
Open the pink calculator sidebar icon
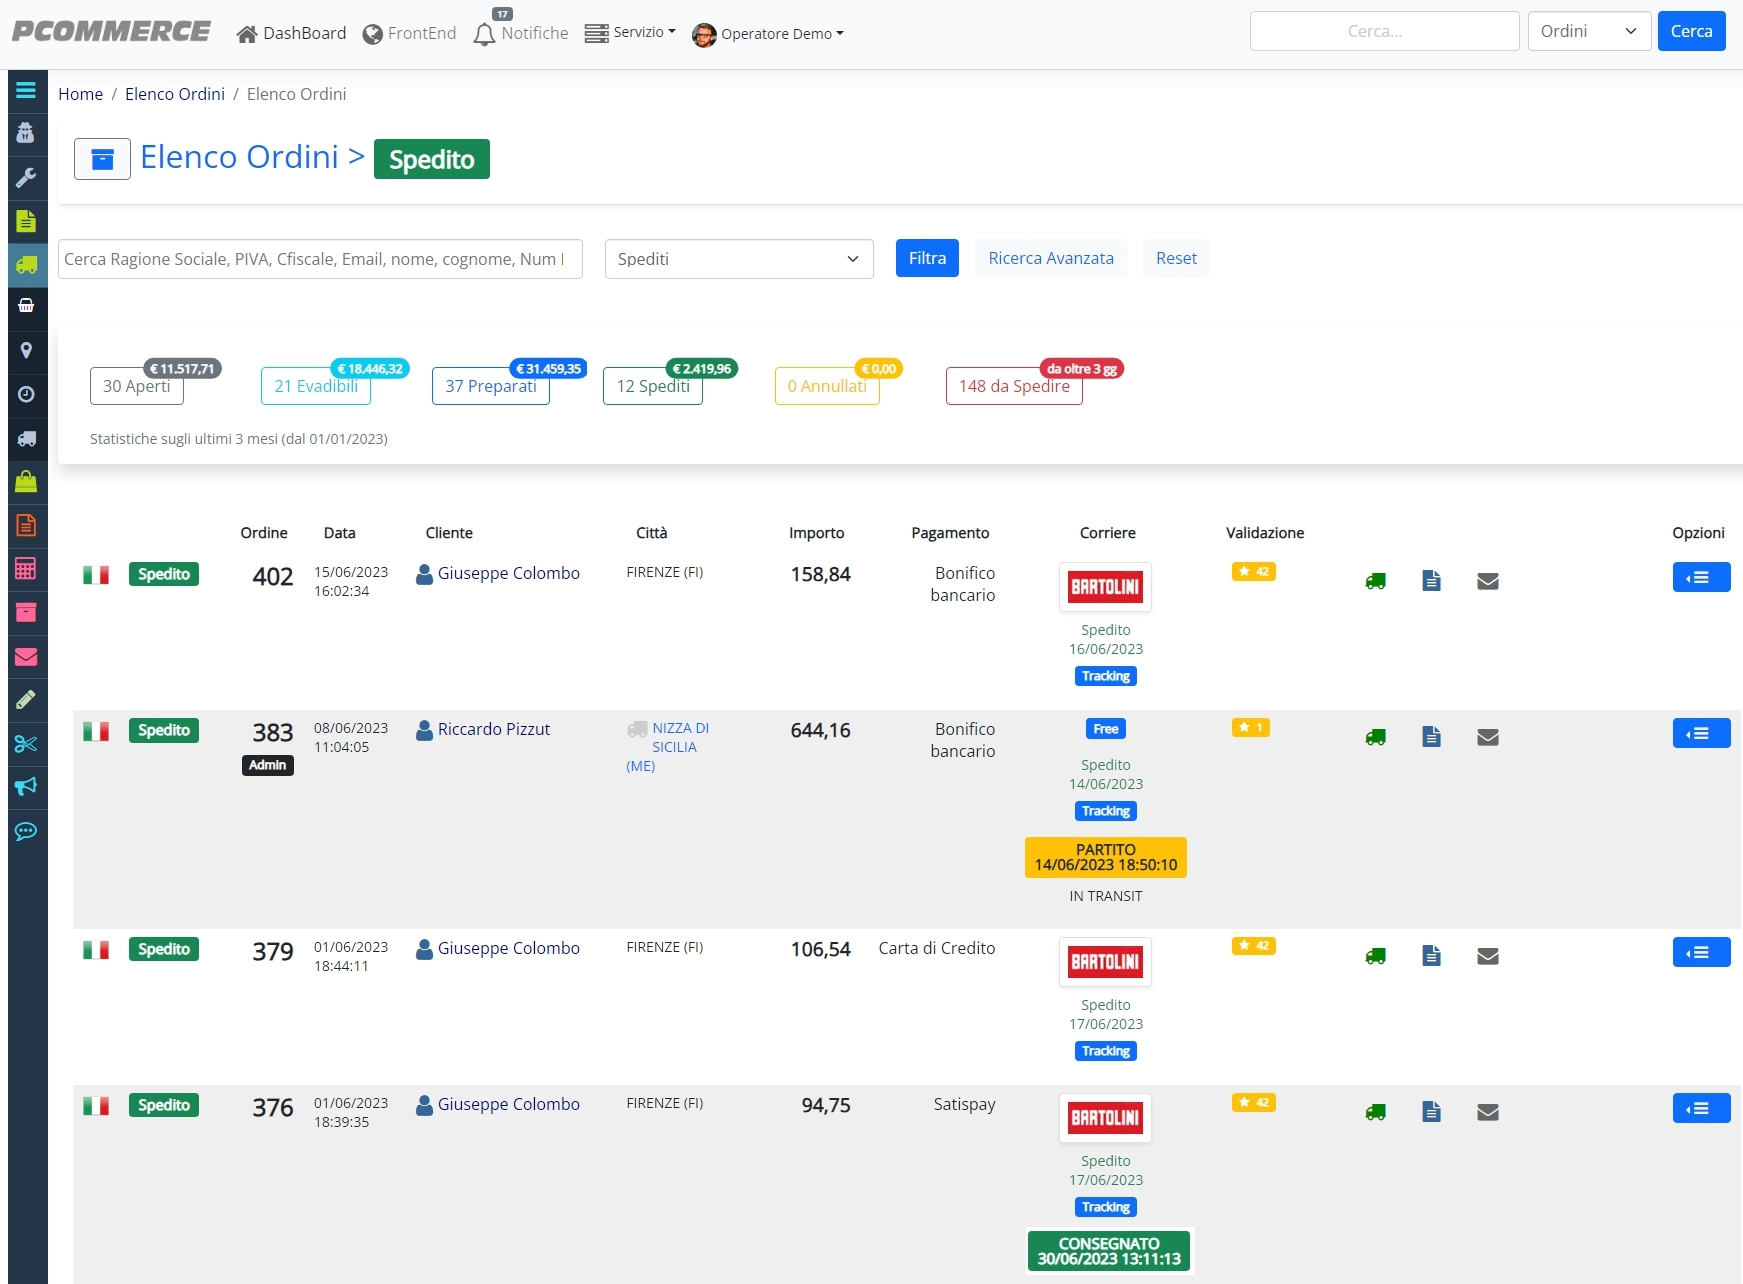pyautogui.click(x=26, y=569)
